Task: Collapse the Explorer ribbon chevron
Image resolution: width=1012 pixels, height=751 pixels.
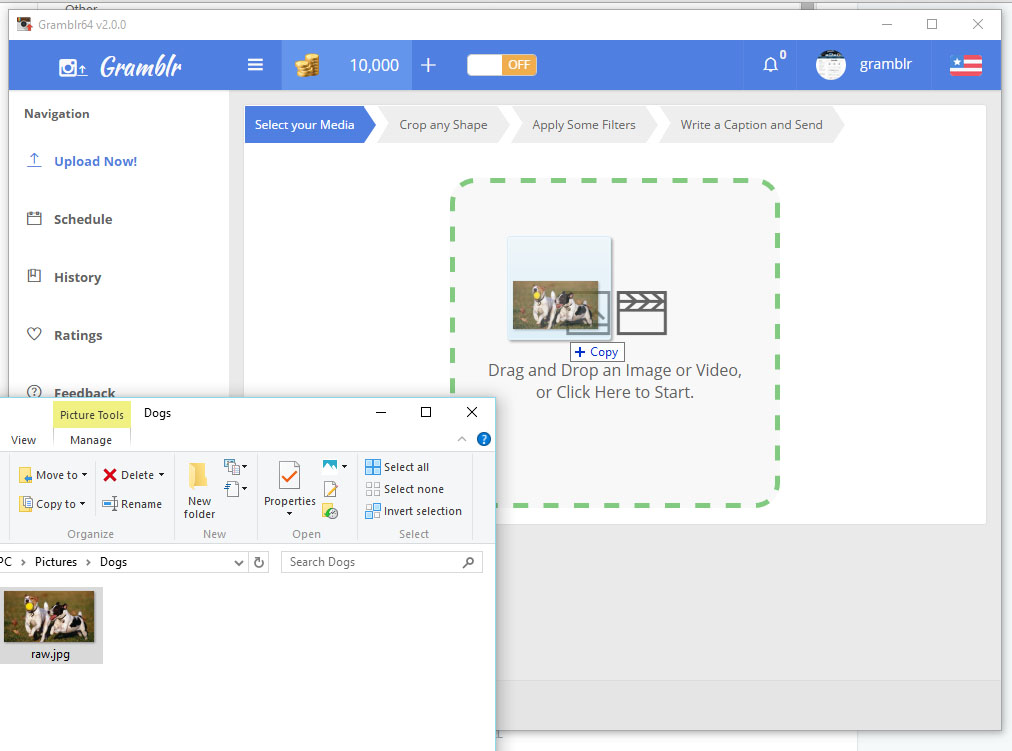Action: click(x=462, y=439)
